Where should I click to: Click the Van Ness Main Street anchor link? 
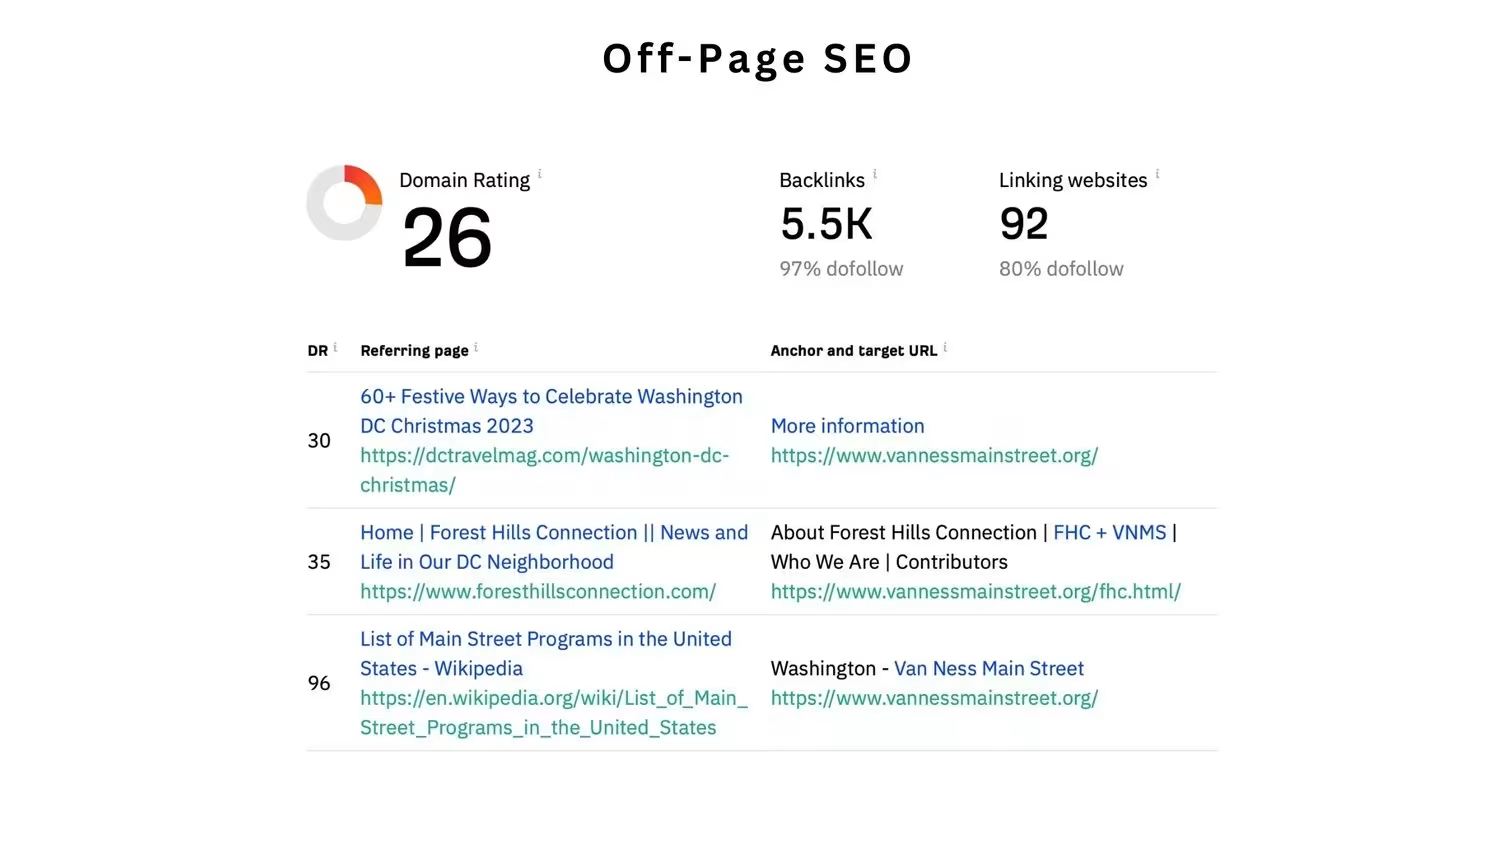pos(989,668)
